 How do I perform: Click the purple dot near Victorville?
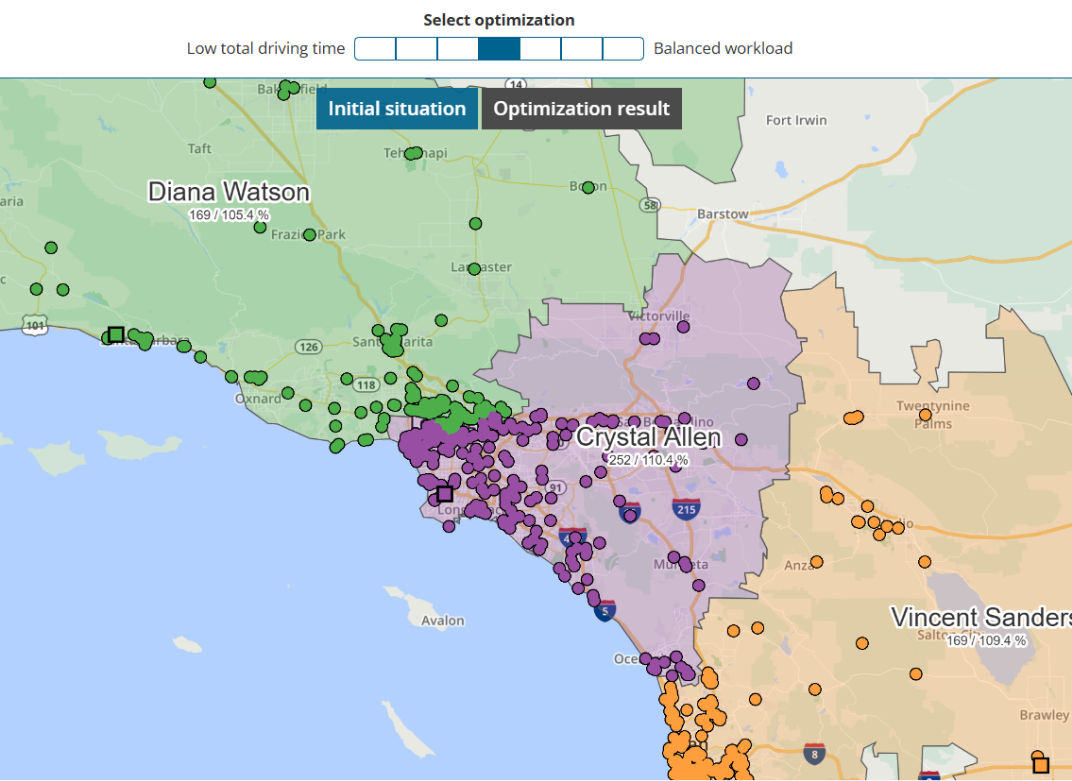click(683, 327)
